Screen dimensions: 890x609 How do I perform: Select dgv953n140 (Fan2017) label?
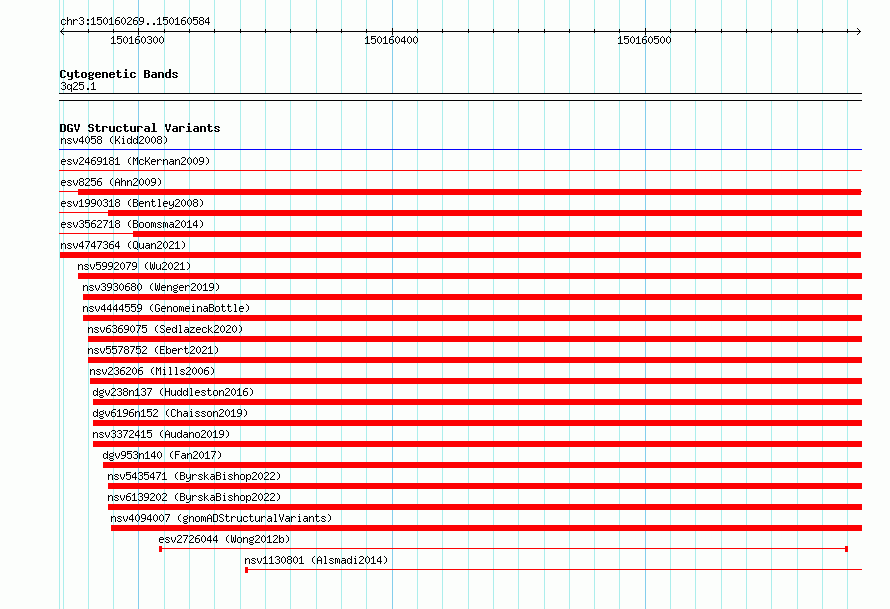click(x=162, y=455)
